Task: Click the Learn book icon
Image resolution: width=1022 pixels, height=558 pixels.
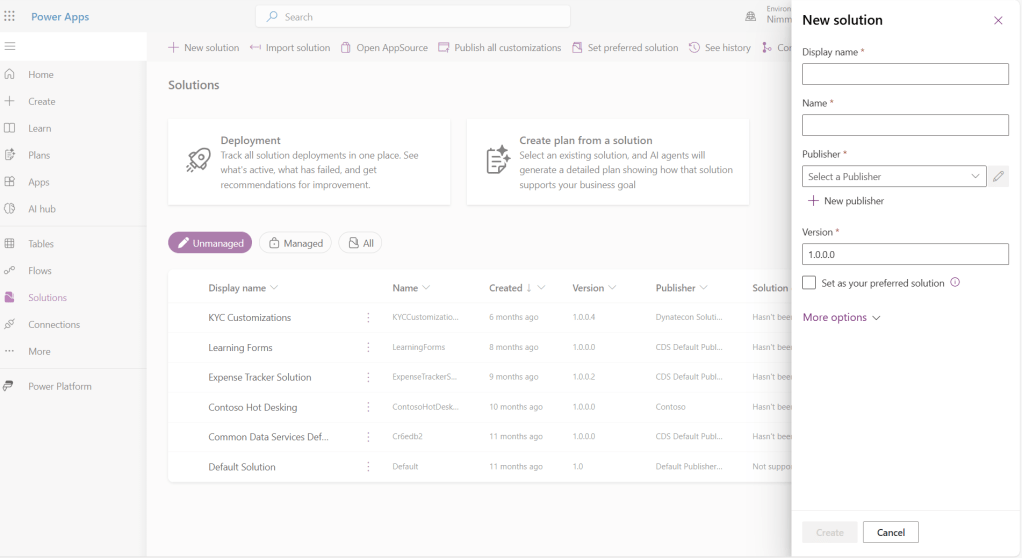Action: pyautogui.click(x=10, y=128)
